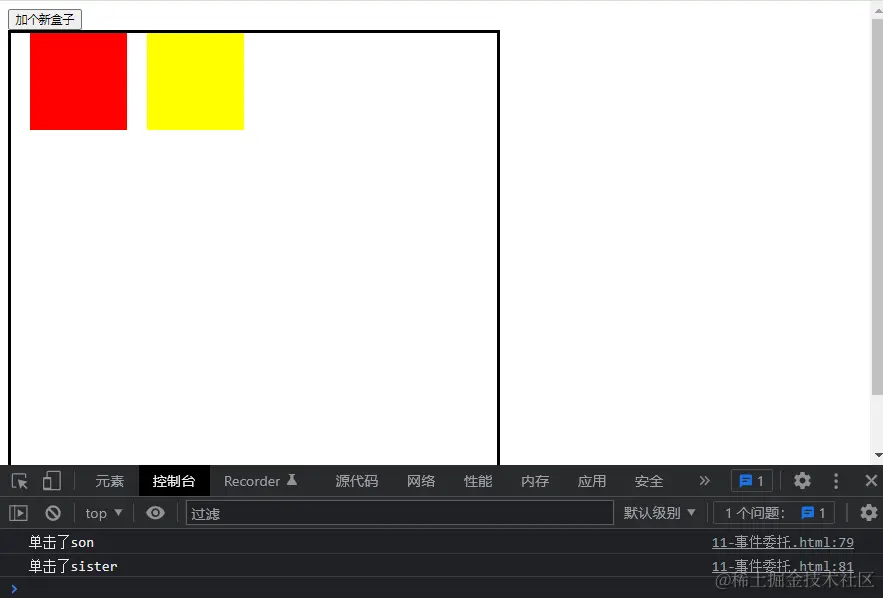
Task: Switch to the 网络 tab
Action: [421, 481]
